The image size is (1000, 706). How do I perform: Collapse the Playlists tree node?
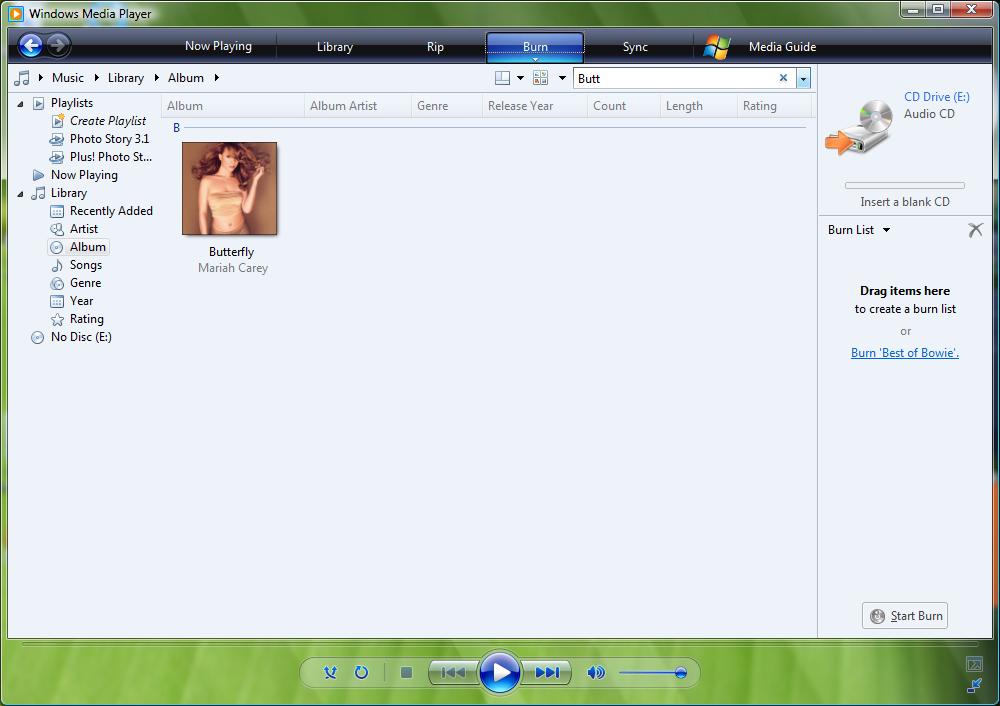click(20, 103)
